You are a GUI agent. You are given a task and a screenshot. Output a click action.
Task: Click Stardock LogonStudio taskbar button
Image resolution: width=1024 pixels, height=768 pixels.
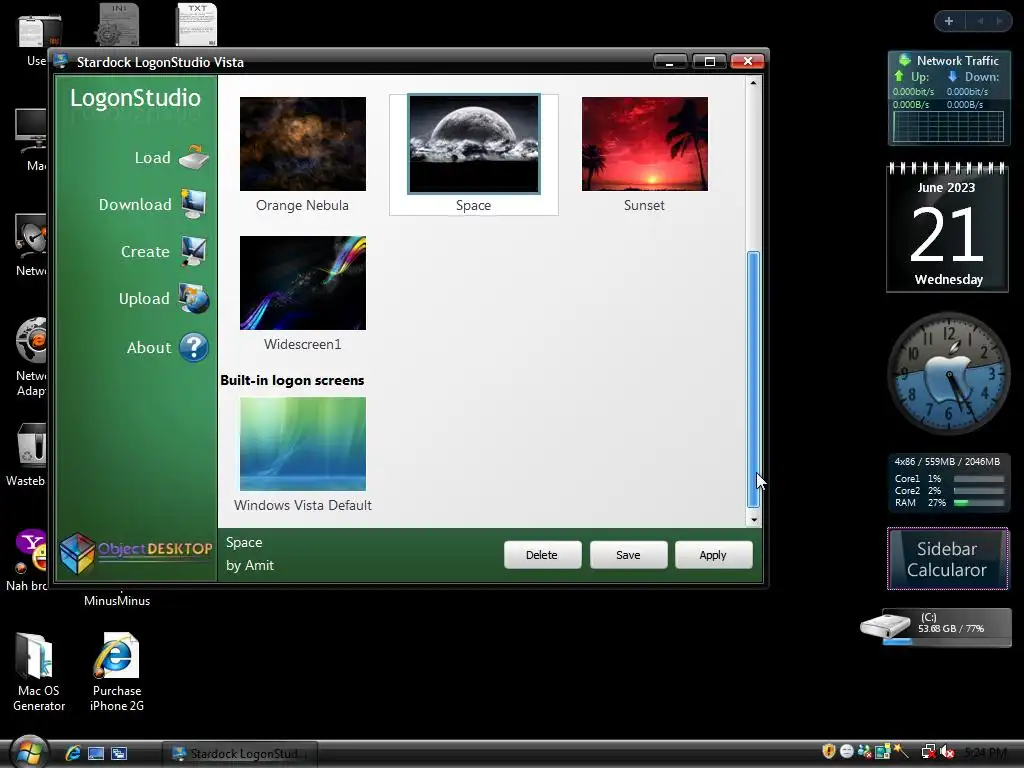[x=239, y=754]
